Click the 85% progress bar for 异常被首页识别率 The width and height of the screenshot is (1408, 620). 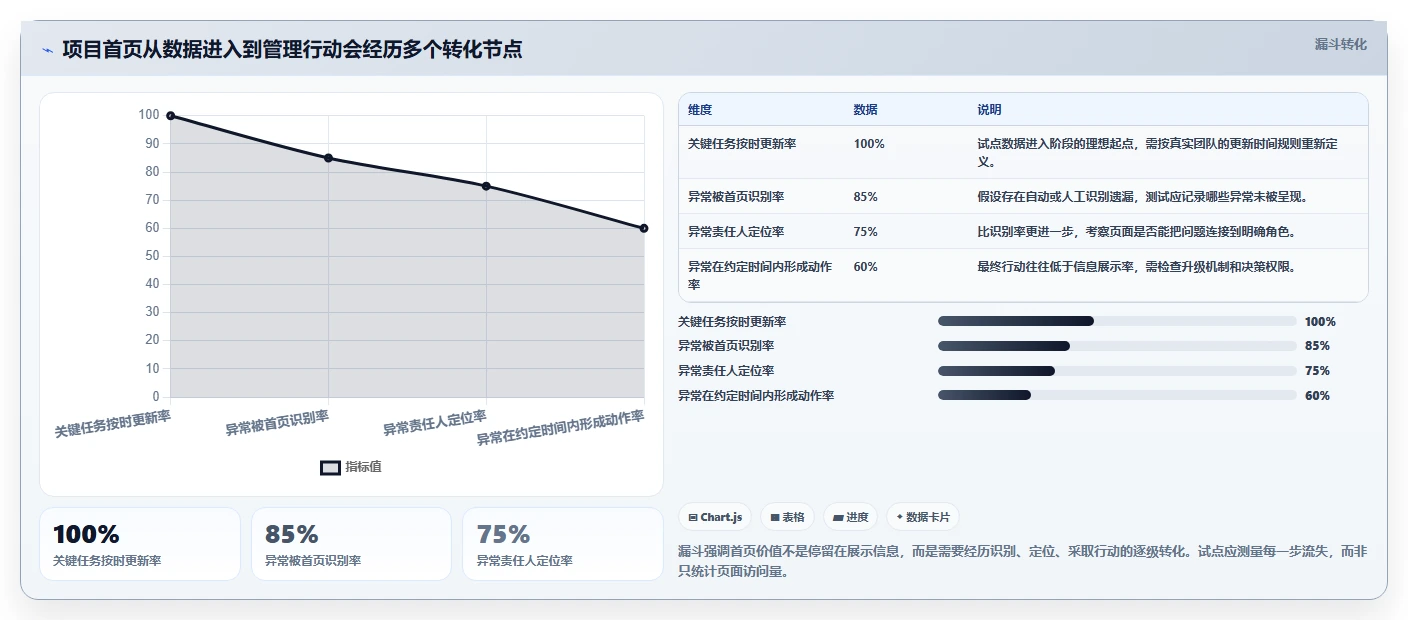coord(1117,346)
